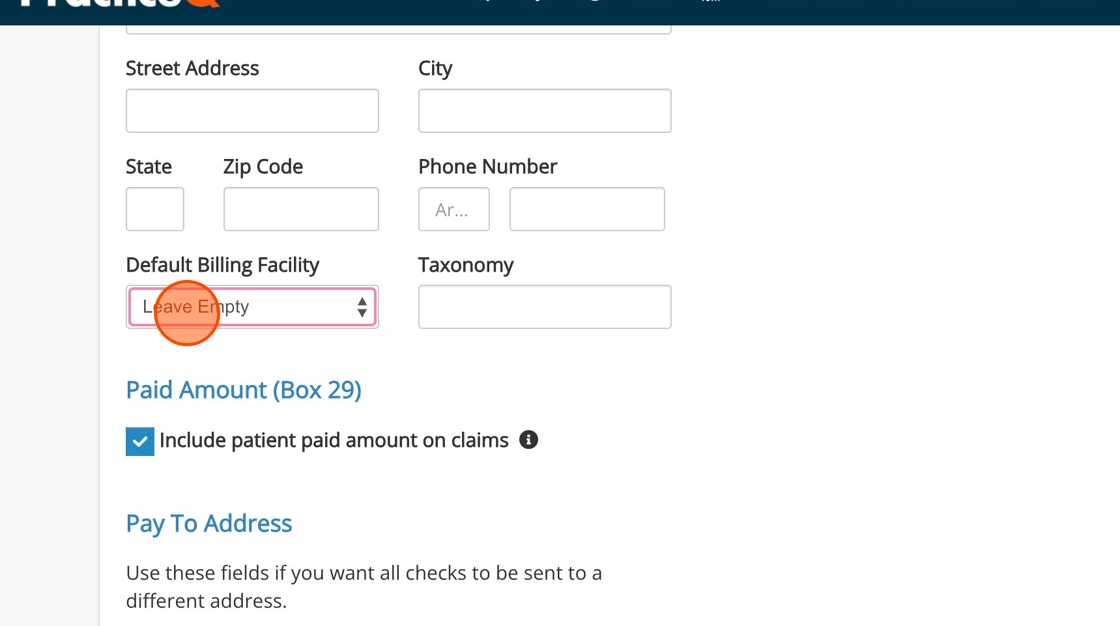Viewport: 1120px width, 626px height.
Task: Click the Zip Code label text
Action: tap(263, 167)
